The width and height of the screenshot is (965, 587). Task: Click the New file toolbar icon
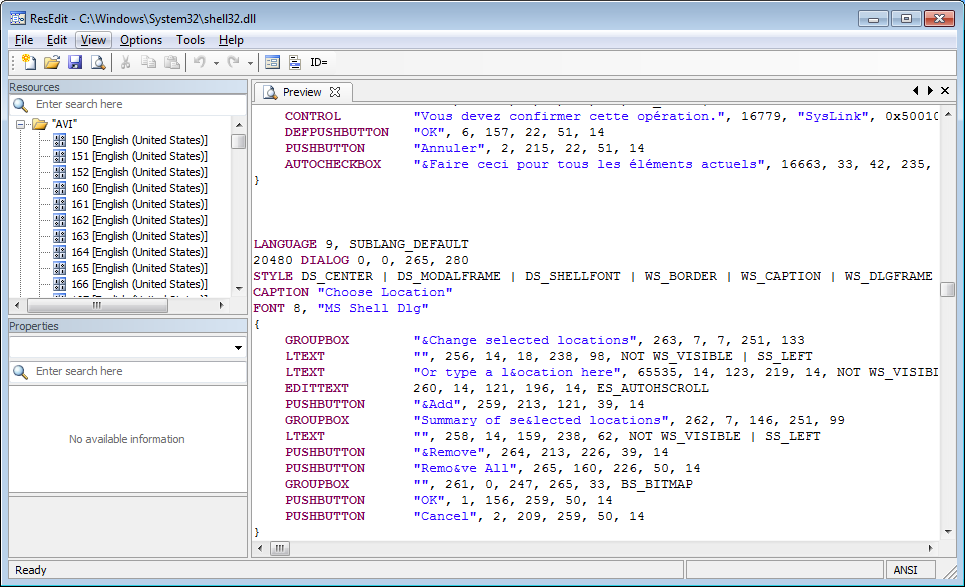coord(28,63)
